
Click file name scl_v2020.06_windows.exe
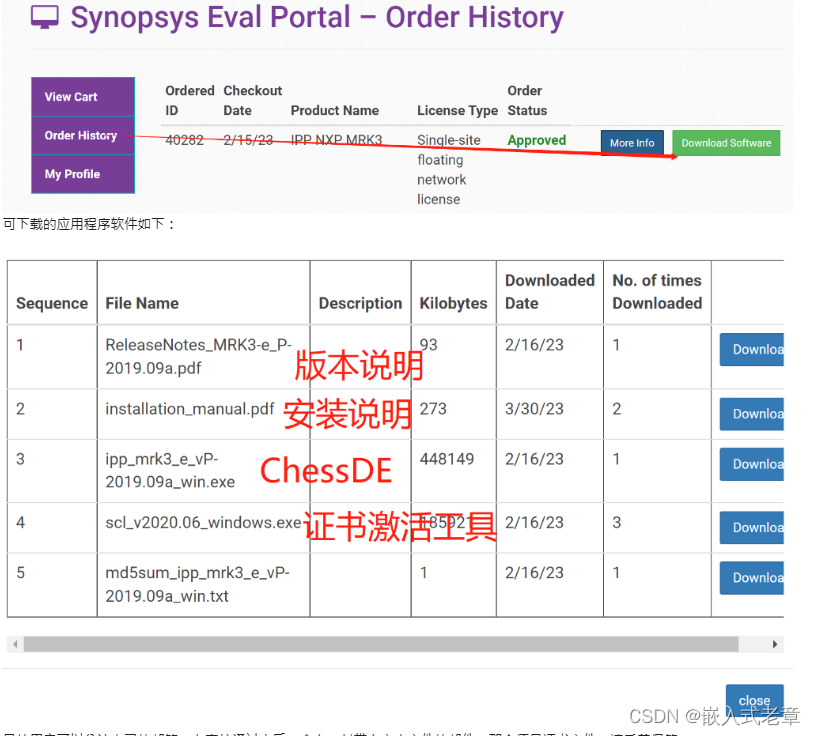pos(203,523)
